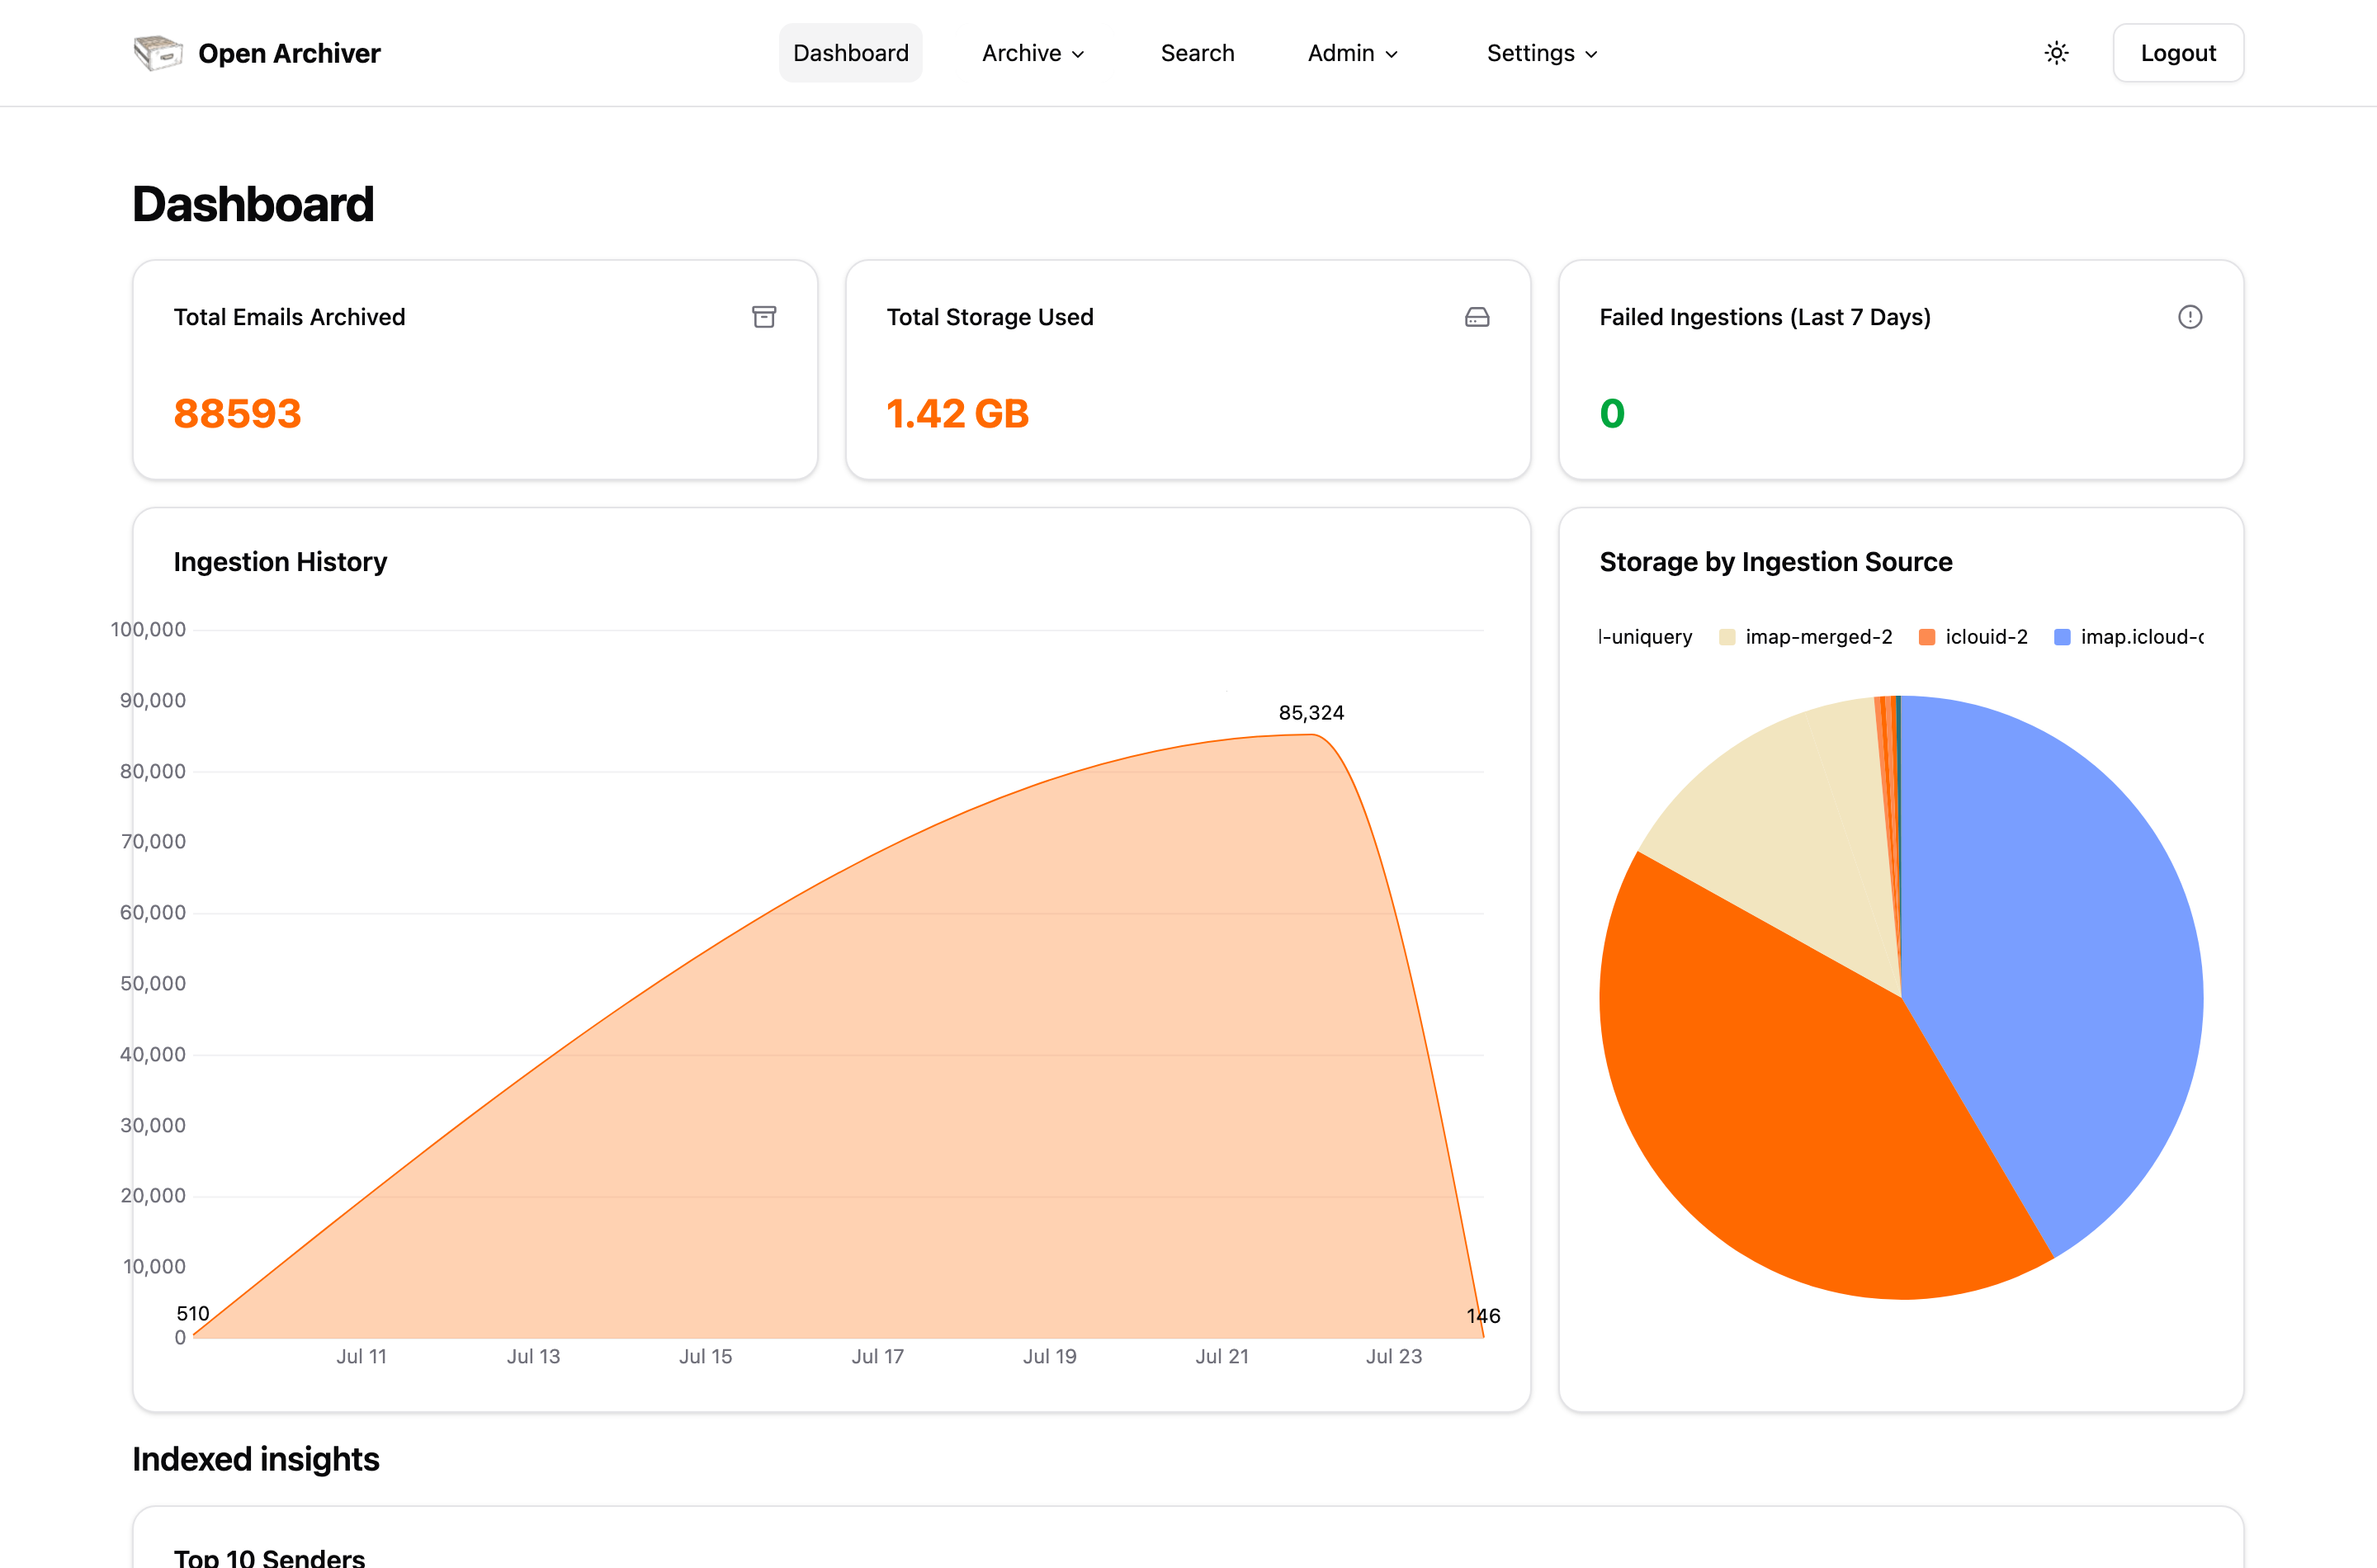
Task: Click the 146 data label on chart
Action: 1483,1316
